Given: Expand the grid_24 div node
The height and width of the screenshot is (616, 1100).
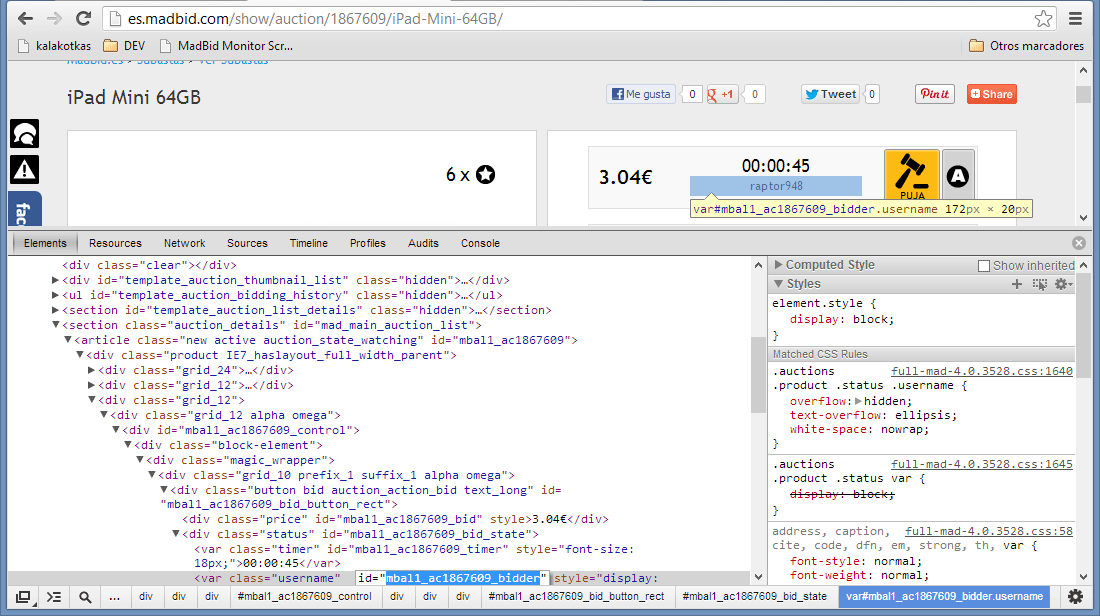Looking at the screenshot, I should (91, 370).
